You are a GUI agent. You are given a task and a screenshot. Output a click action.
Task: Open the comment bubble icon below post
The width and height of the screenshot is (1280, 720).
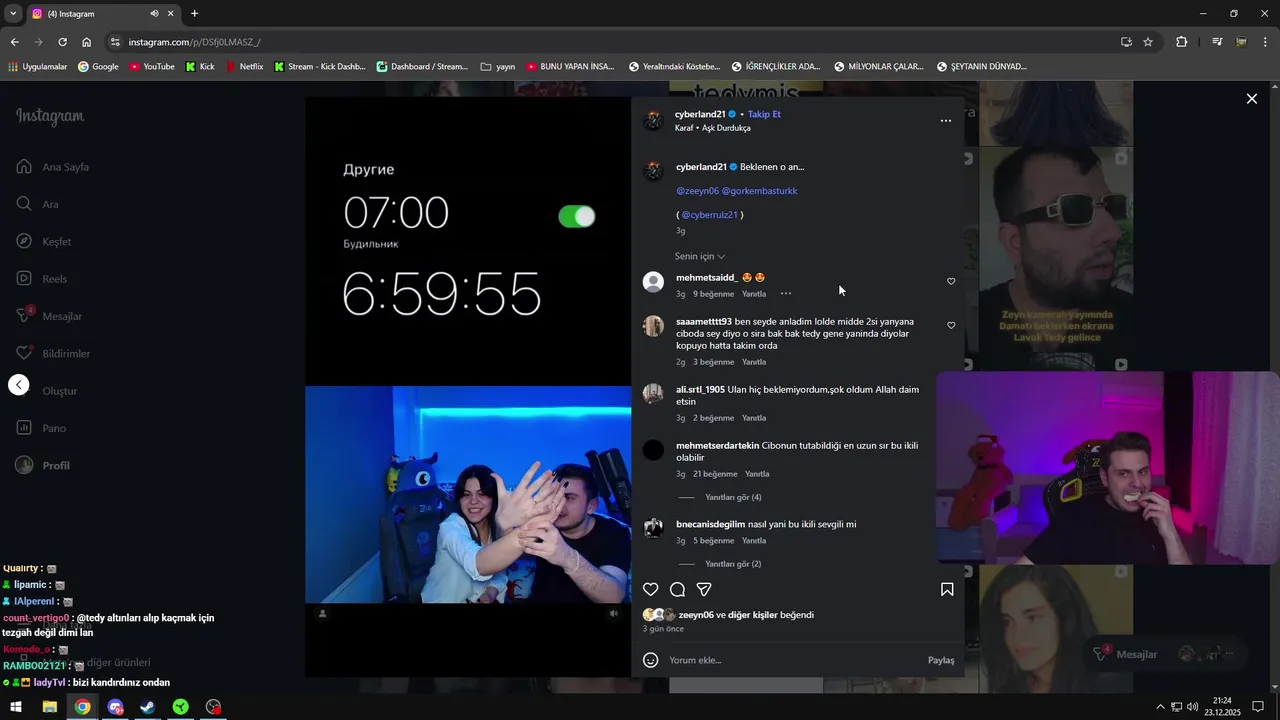click(x=677, y=590)
